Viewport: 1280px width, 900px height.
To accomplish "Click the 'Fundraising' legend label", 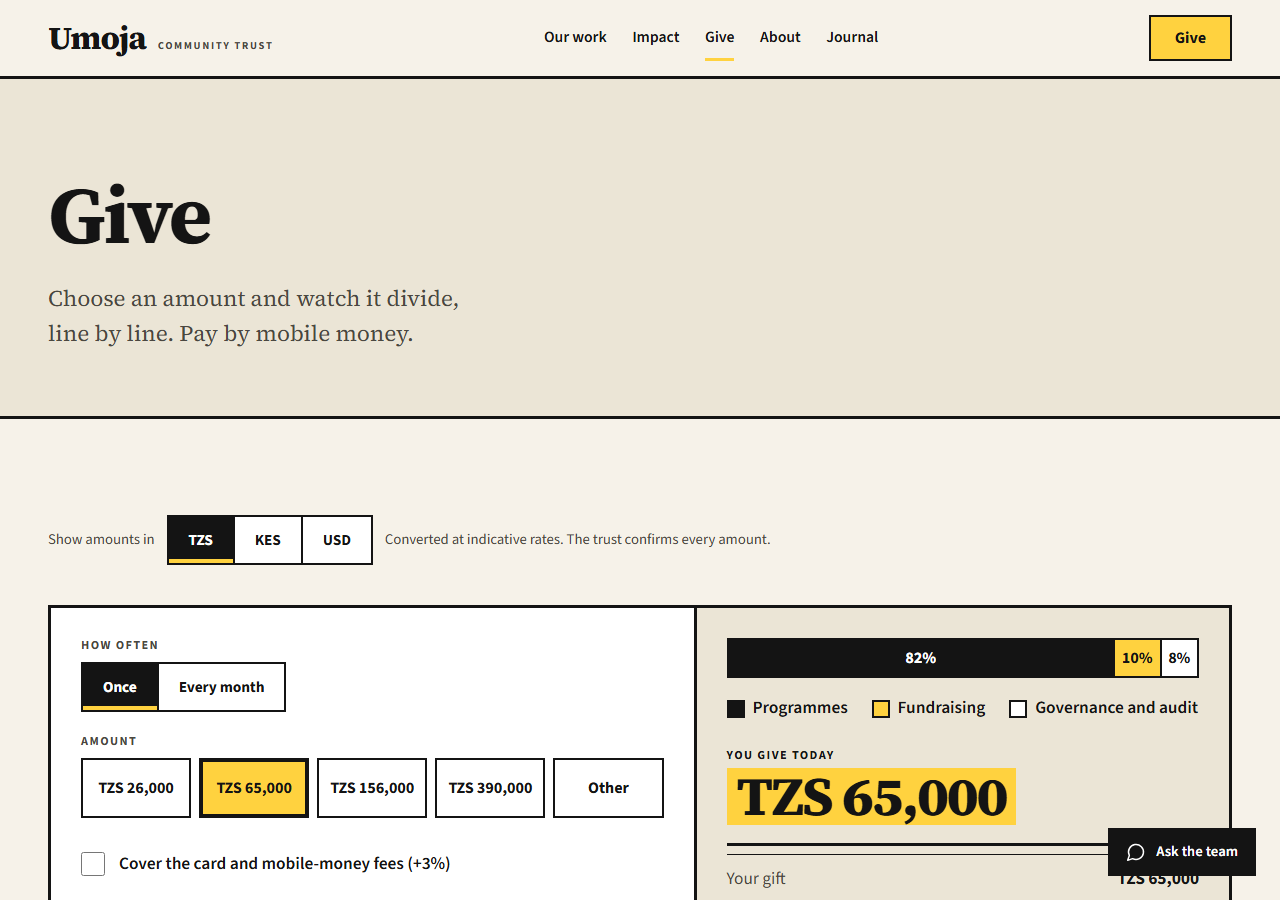I will (x=941, y=708).
